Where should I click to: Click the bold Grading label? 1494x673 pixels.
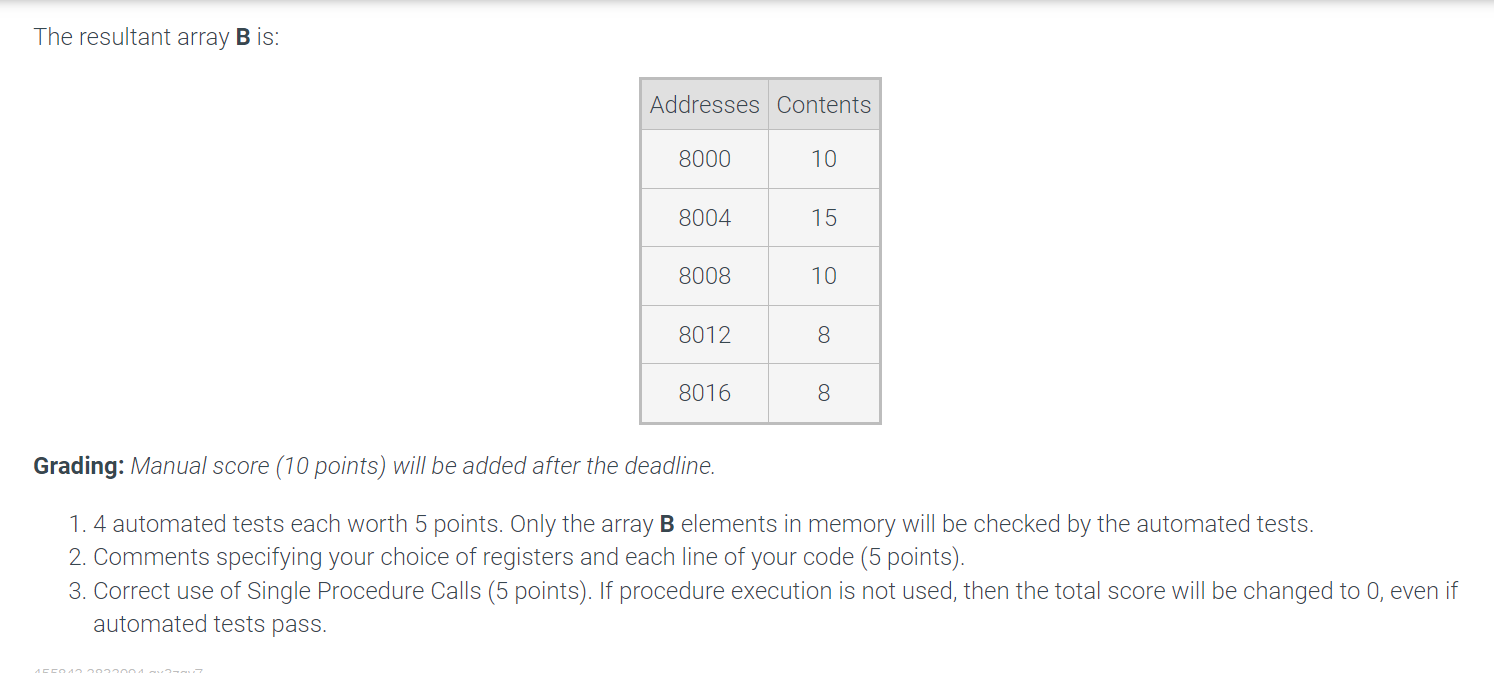pos(79,467)
